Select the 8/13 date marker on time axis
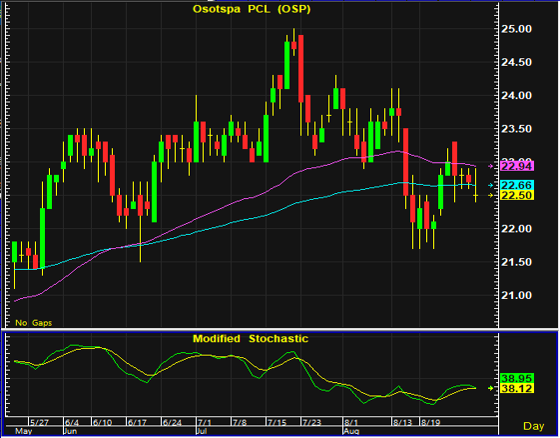Viewport: 560px width, 438px height. 402,423
